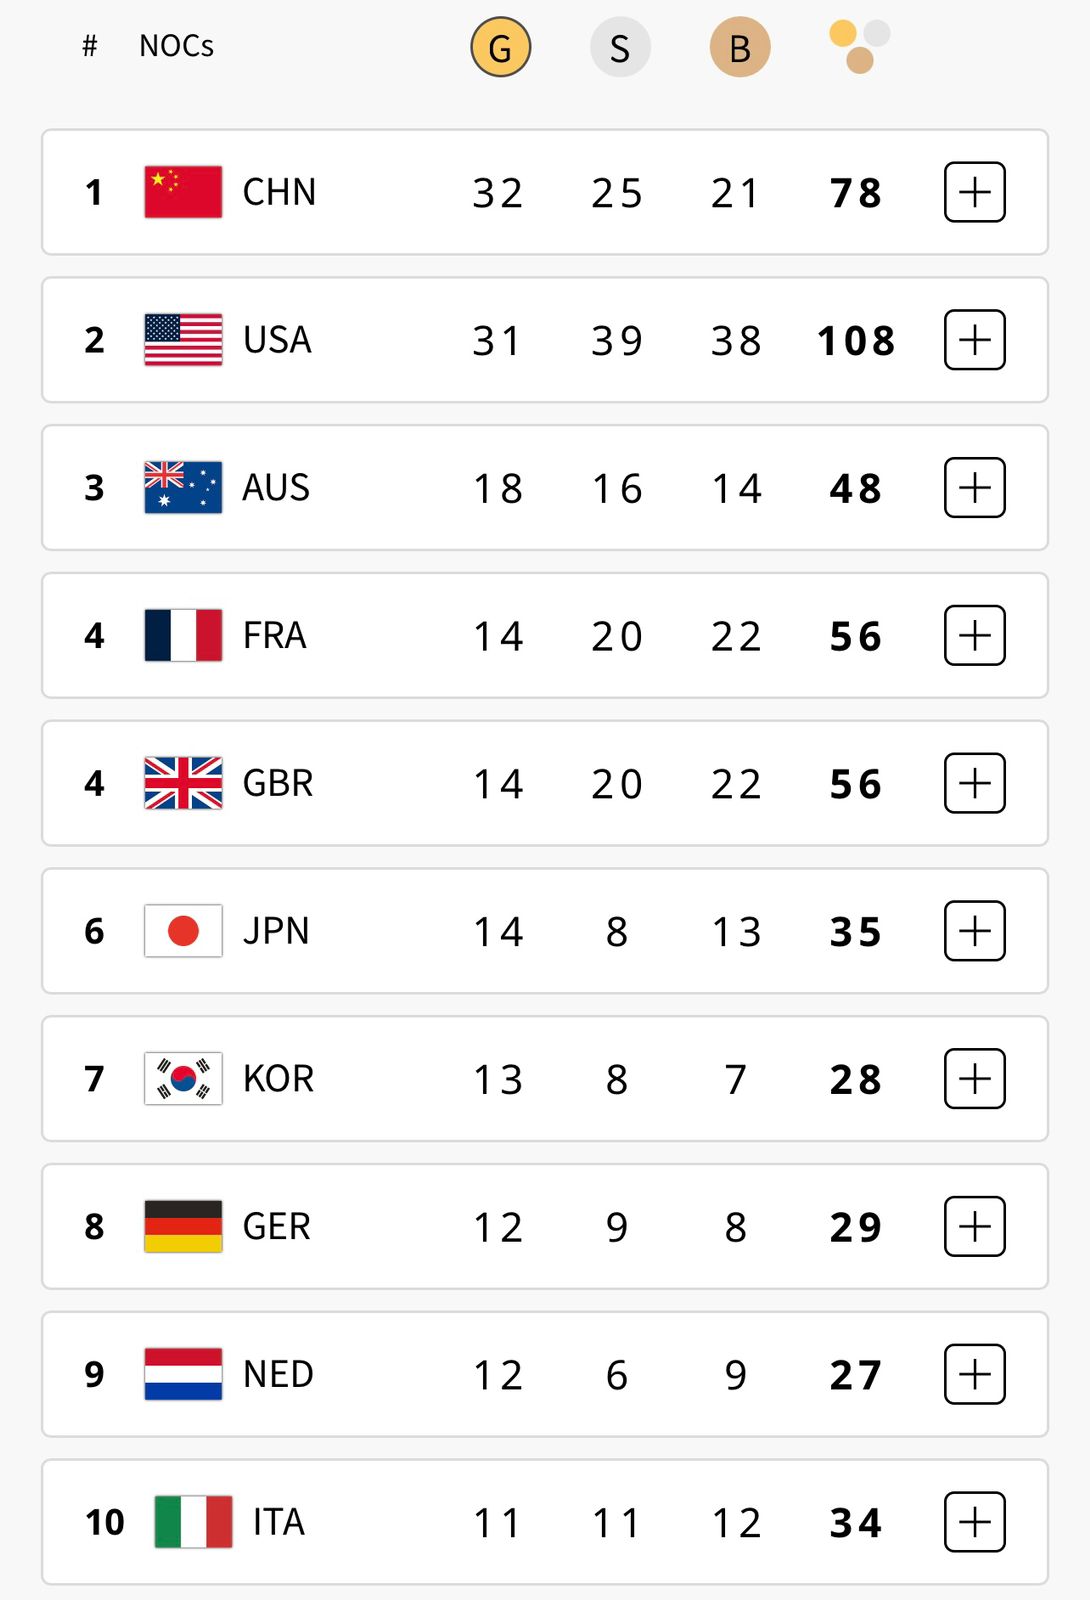Click the Australia flag icon
Image resolution: width=1090 pixels, height=1600 pixels.
point(183,487)
